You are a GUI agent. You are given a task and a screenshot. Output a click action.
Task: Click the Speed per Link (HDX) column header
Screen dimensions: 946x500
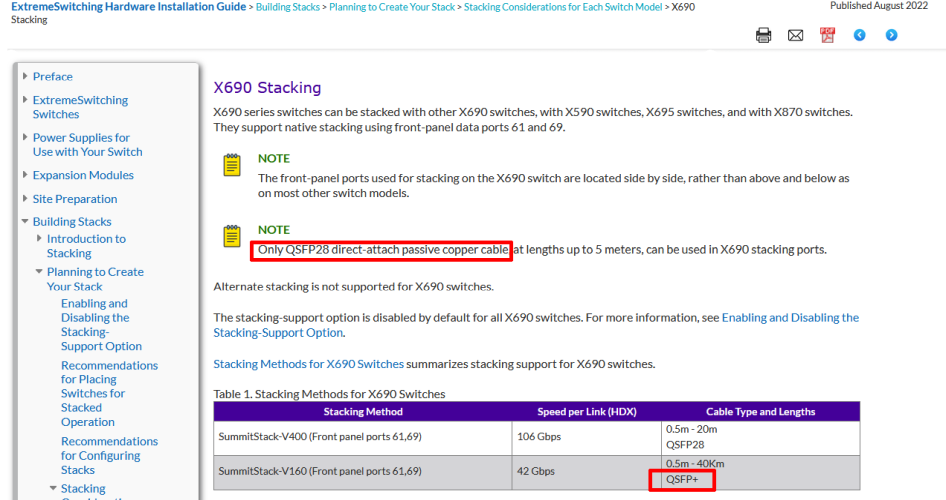coord(586,411)
